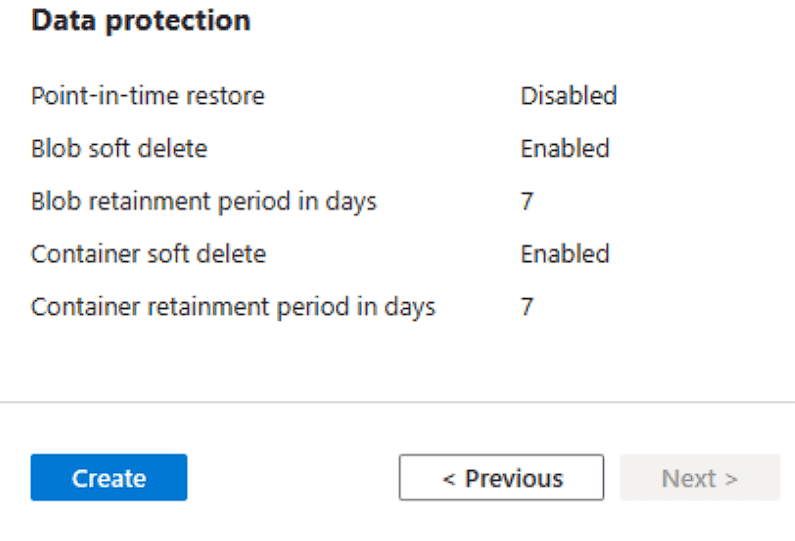Click the greyed-out Next button
Screen dimensions: 795x541
pos(699,478)
